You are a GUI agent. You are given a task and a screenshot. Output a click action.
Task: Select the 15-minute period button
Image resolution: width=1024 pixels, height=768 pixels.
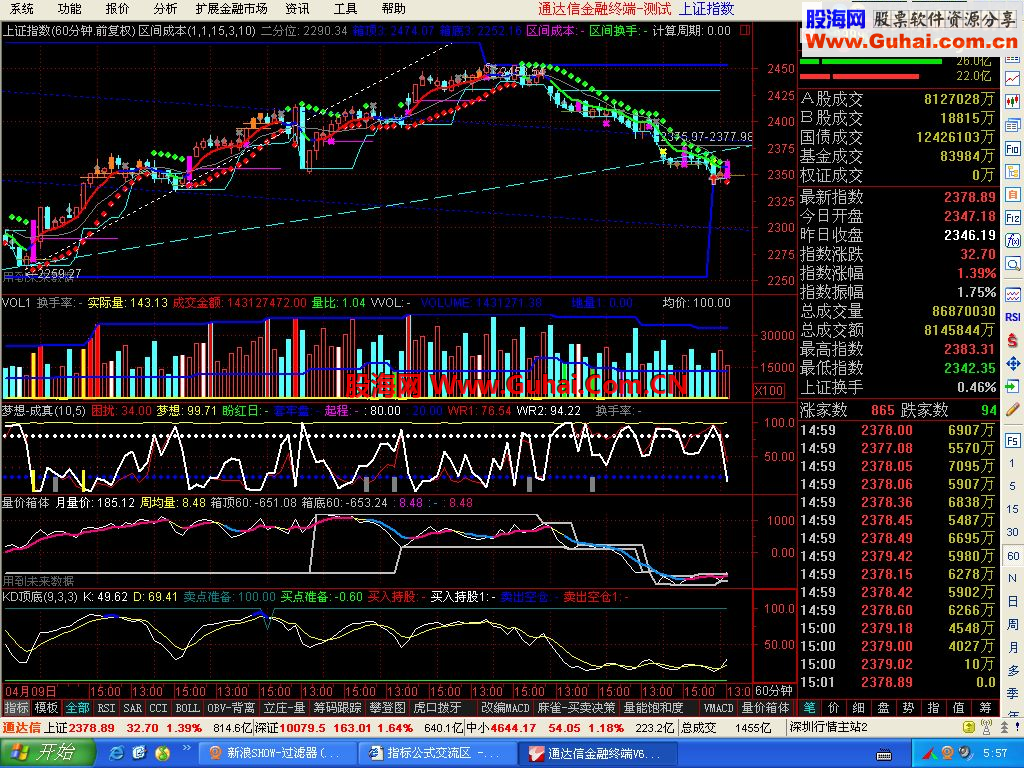pos(1013,509)
